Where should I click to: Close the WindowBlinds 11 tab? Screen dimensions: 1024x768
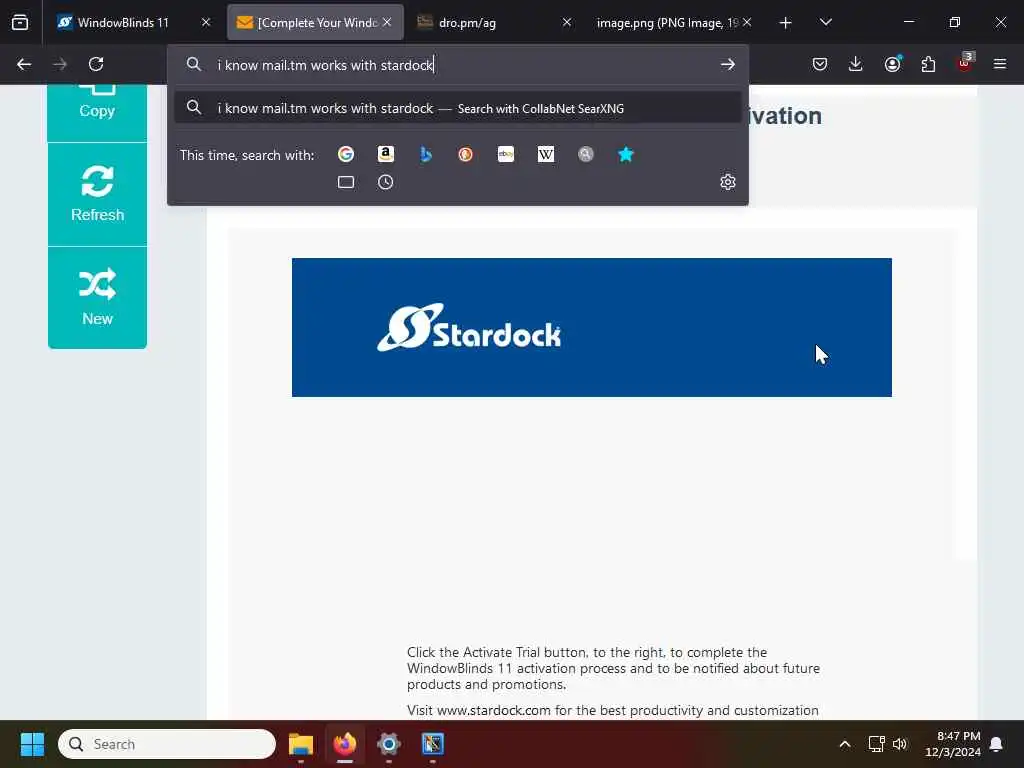(x=206, y=22)
